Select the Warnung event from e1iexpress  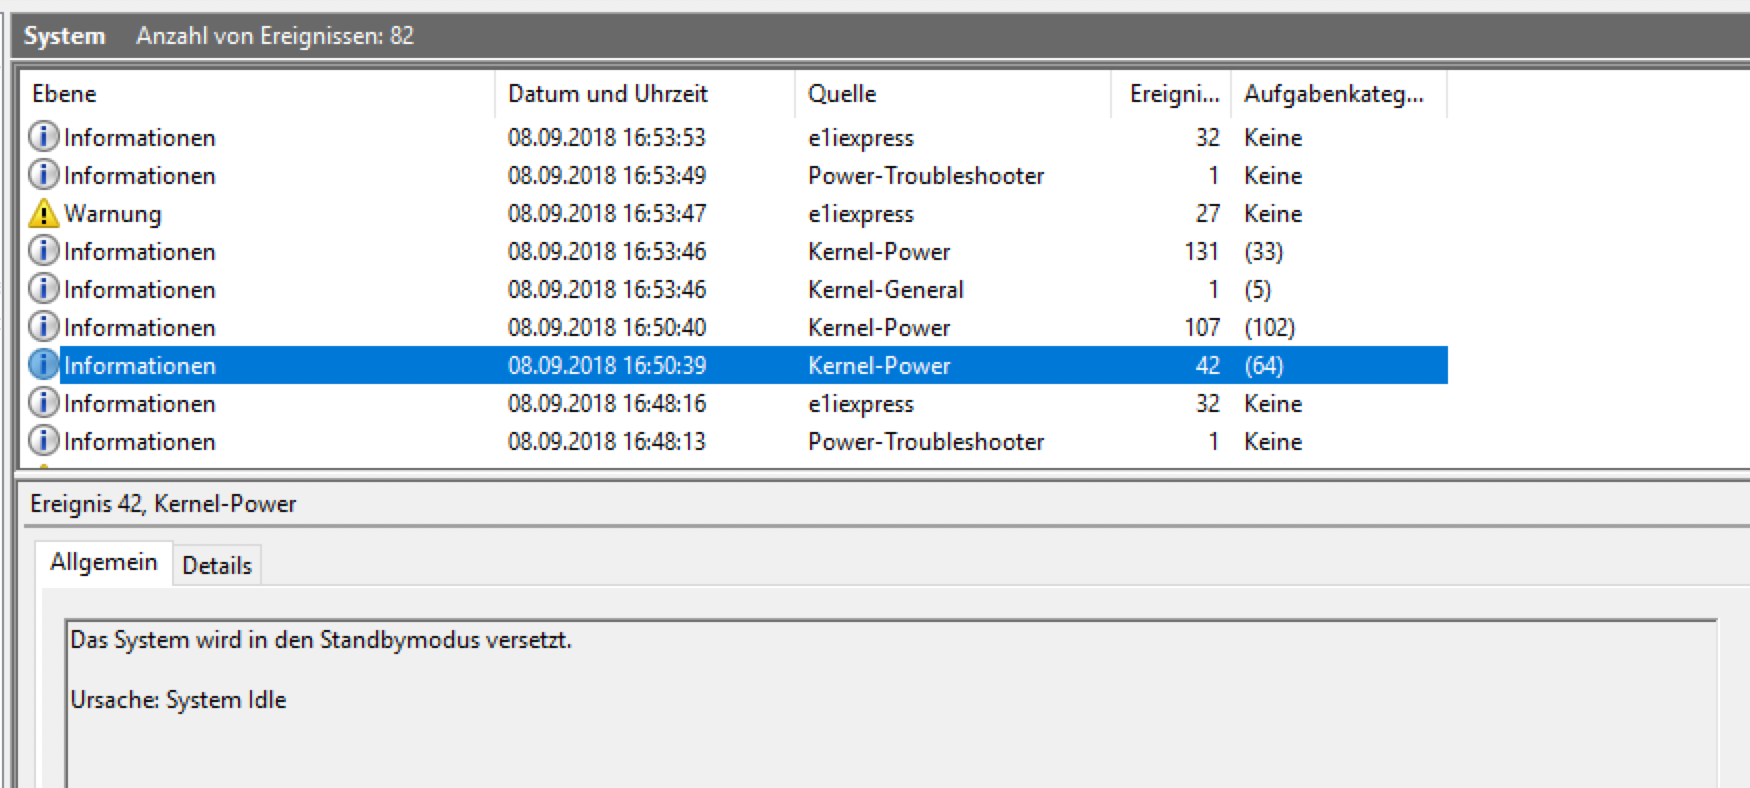point(735,213)
